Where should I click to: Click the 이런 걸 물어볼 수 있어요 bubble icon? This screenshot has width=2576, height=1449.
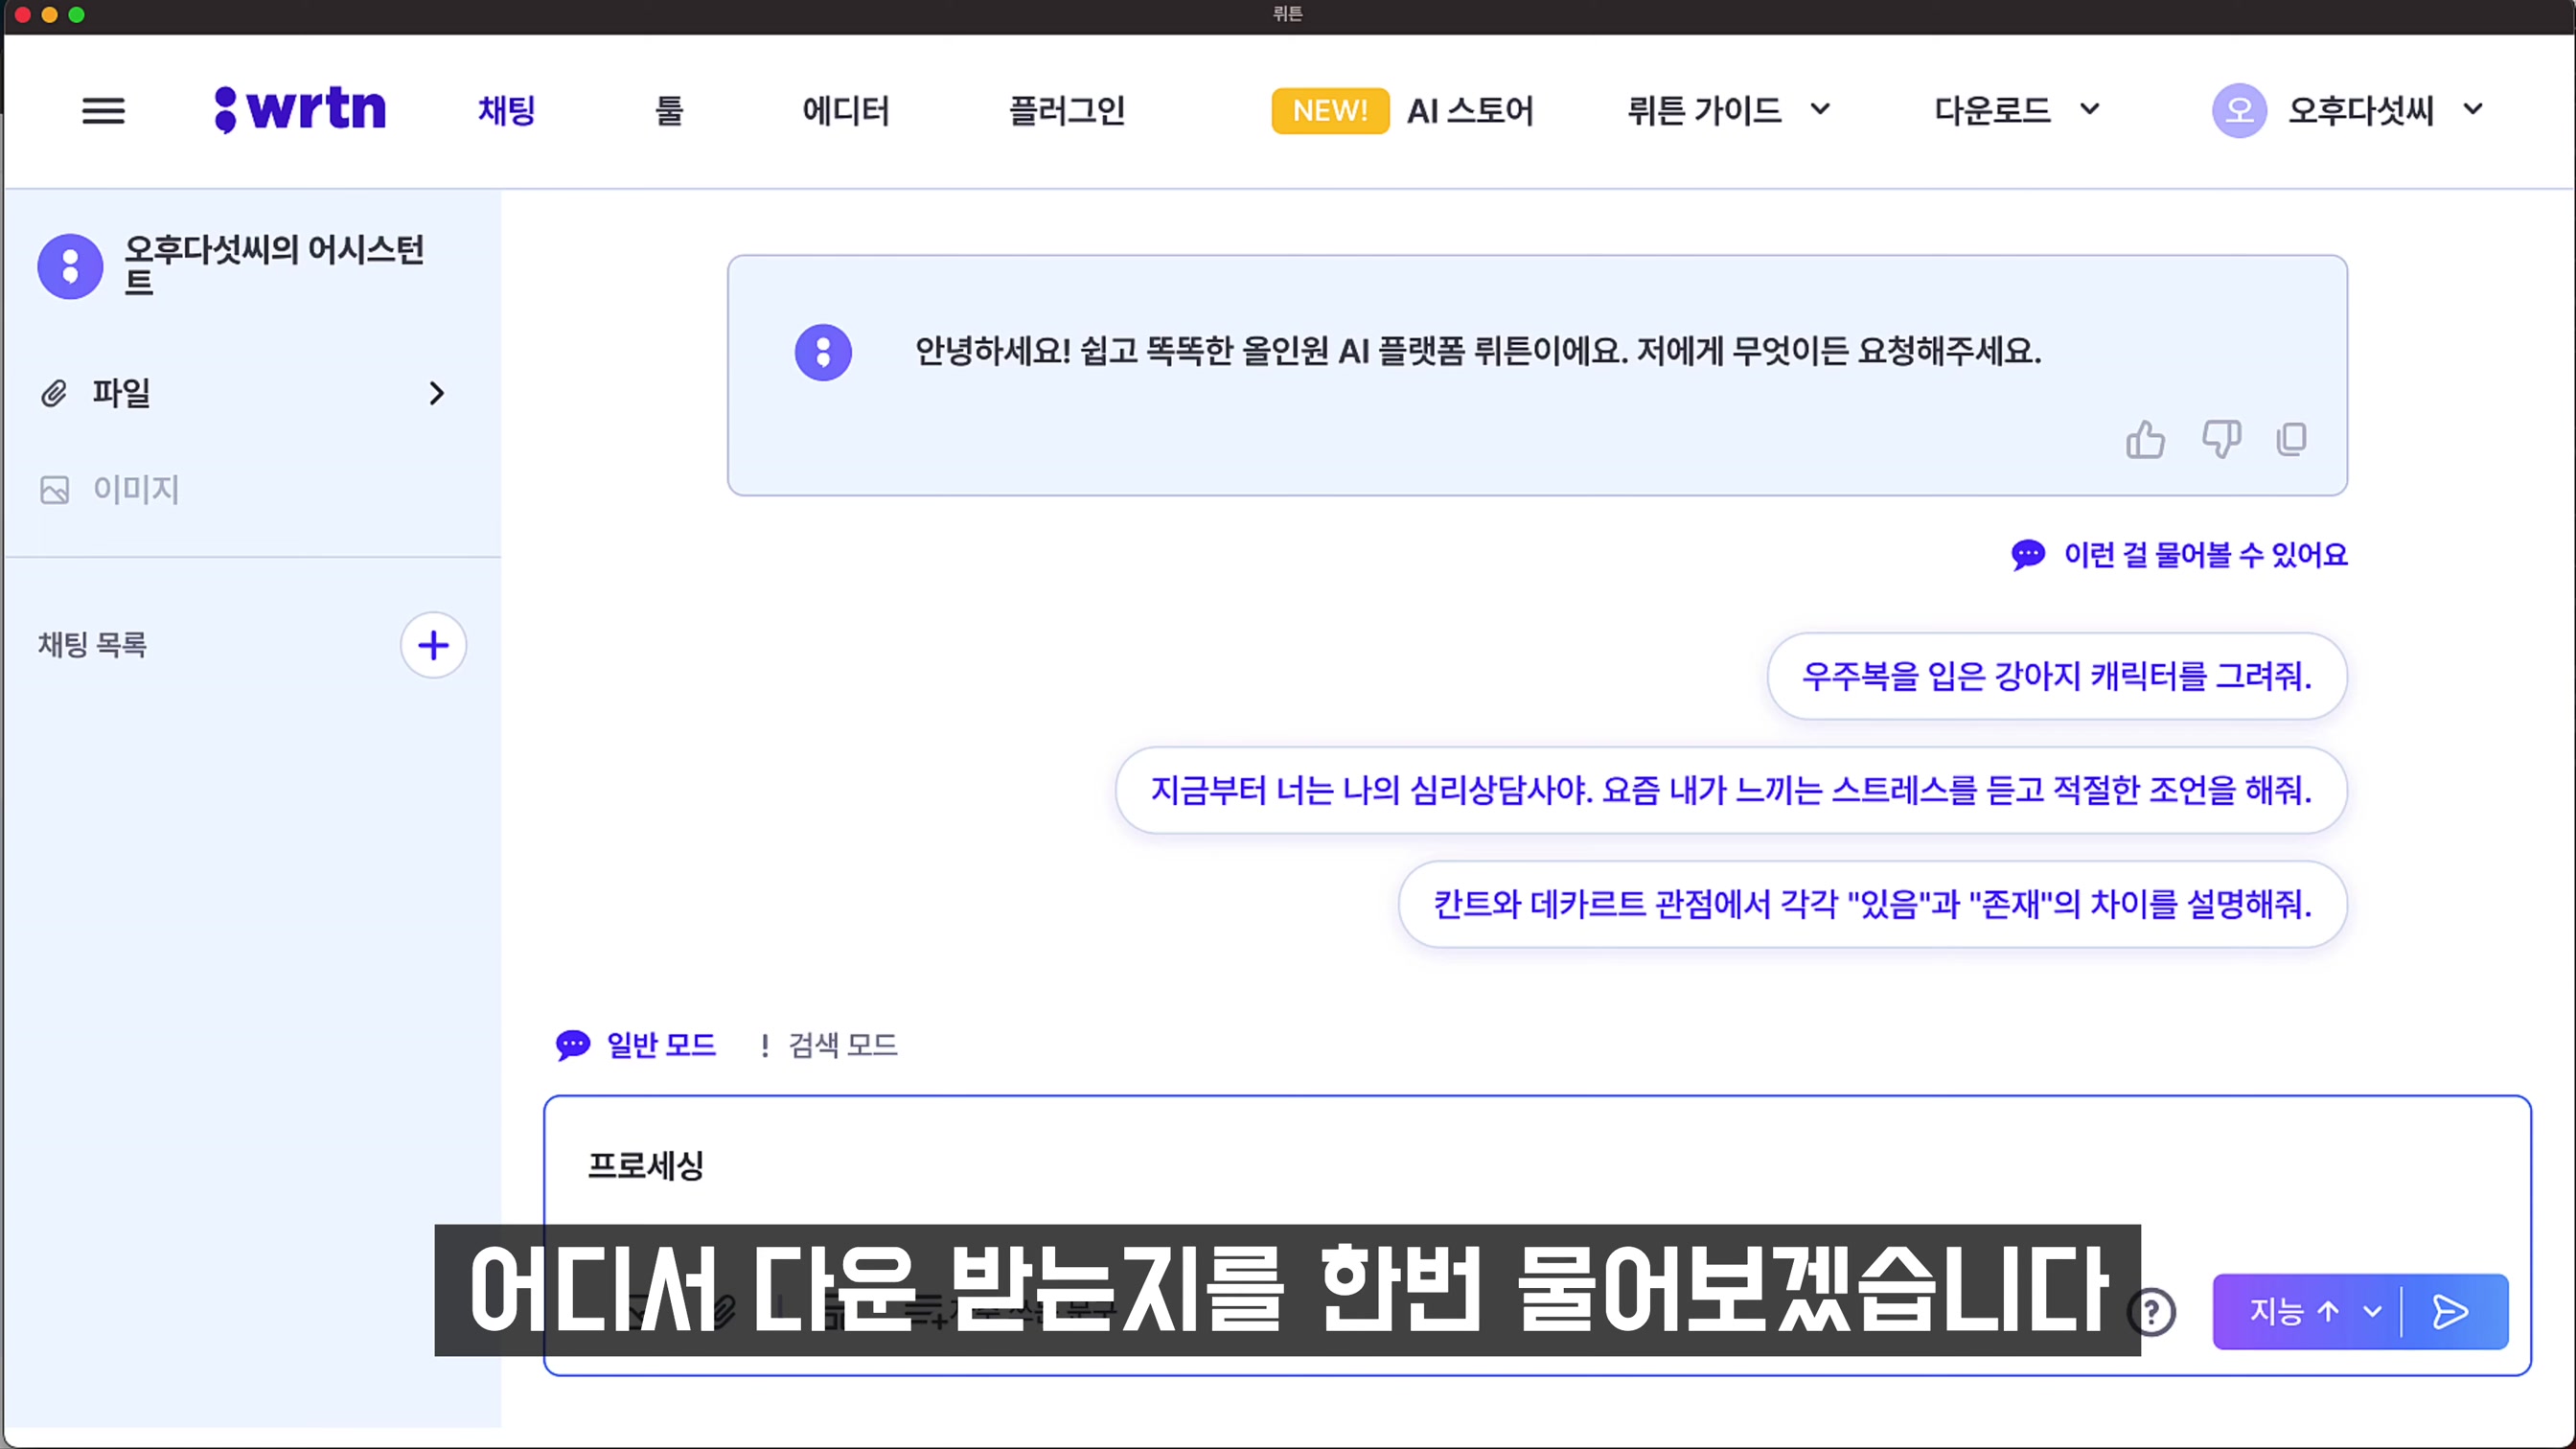[x=2028, y=554]
